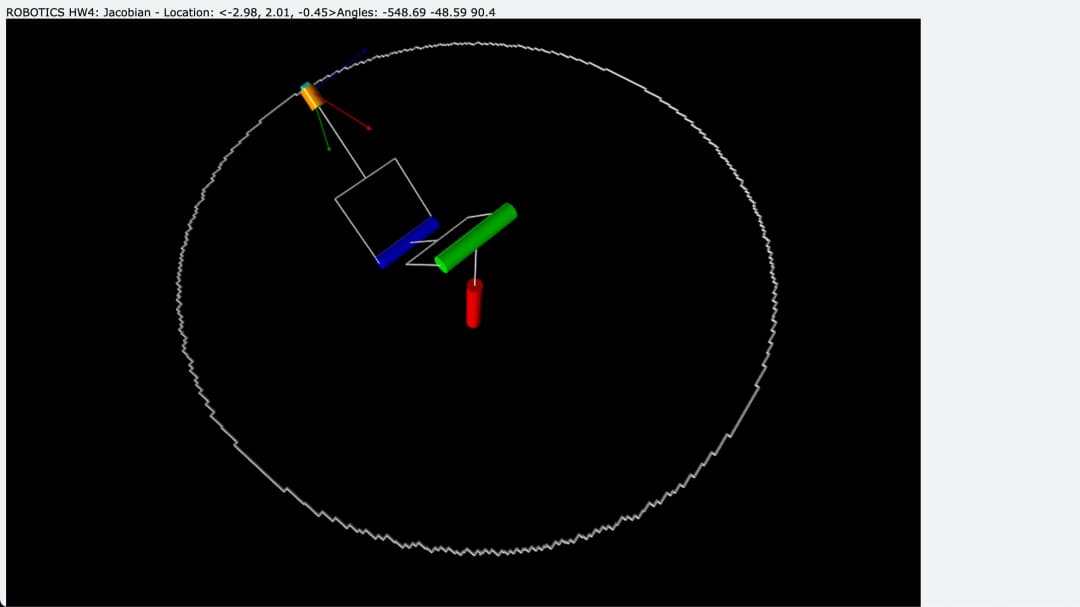Viewport: 1080px width, 607px height.
Task: Click the rightmost edge of the trajectory circle
Action: [776, 290]
